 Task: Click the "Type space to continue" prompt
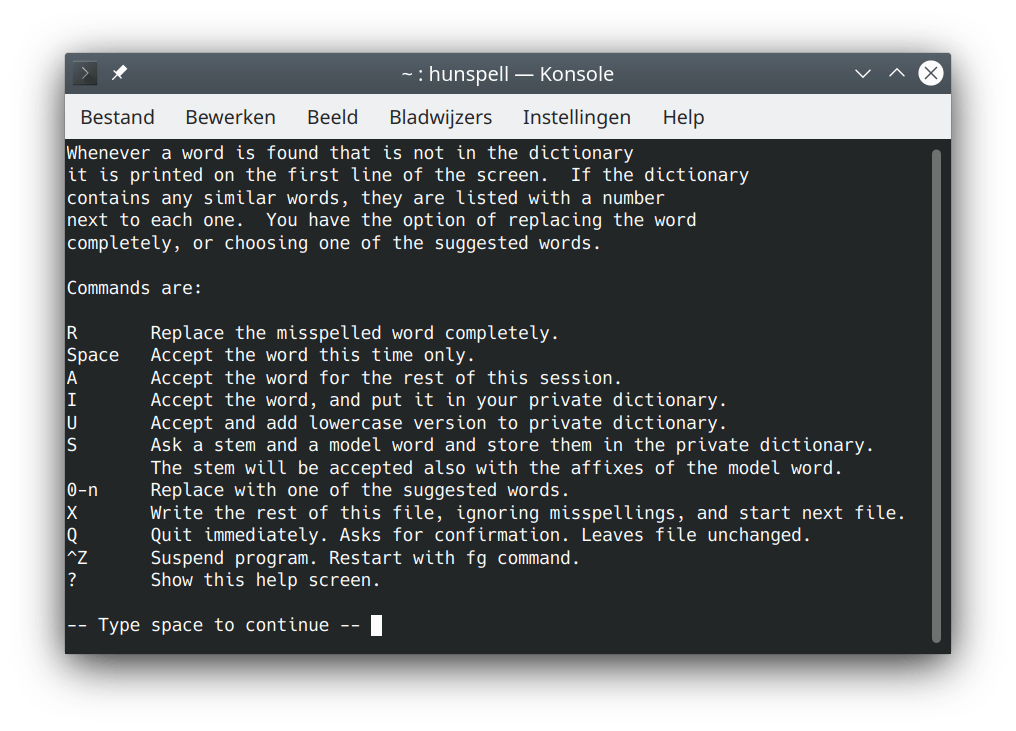click(212, 626)
